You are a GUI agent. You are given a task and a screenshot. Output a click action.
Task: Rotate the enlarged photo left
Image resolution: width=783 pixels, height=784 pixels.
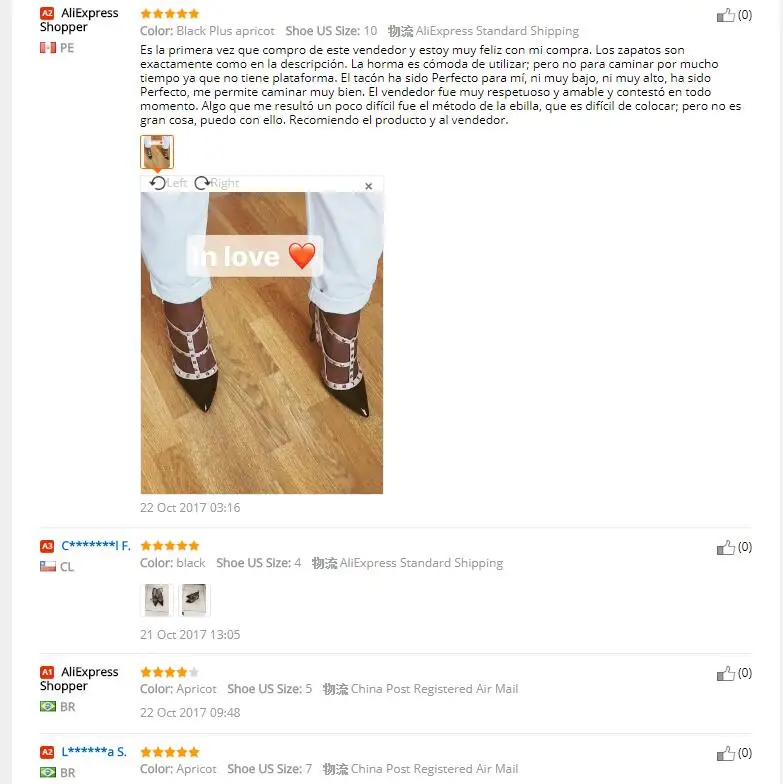pos(168,183)
